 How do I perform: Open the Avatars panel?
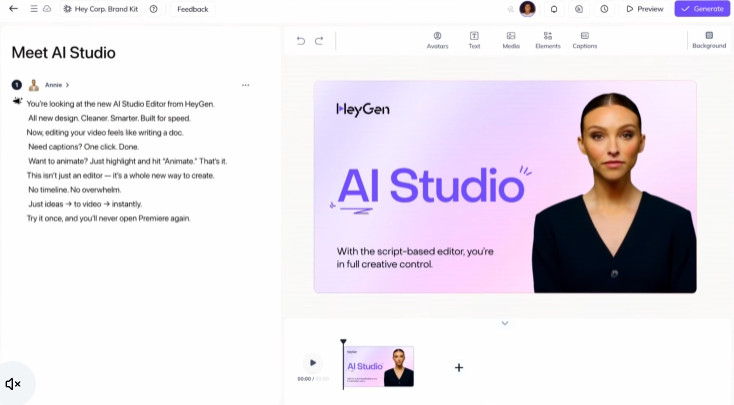(437, 40)
